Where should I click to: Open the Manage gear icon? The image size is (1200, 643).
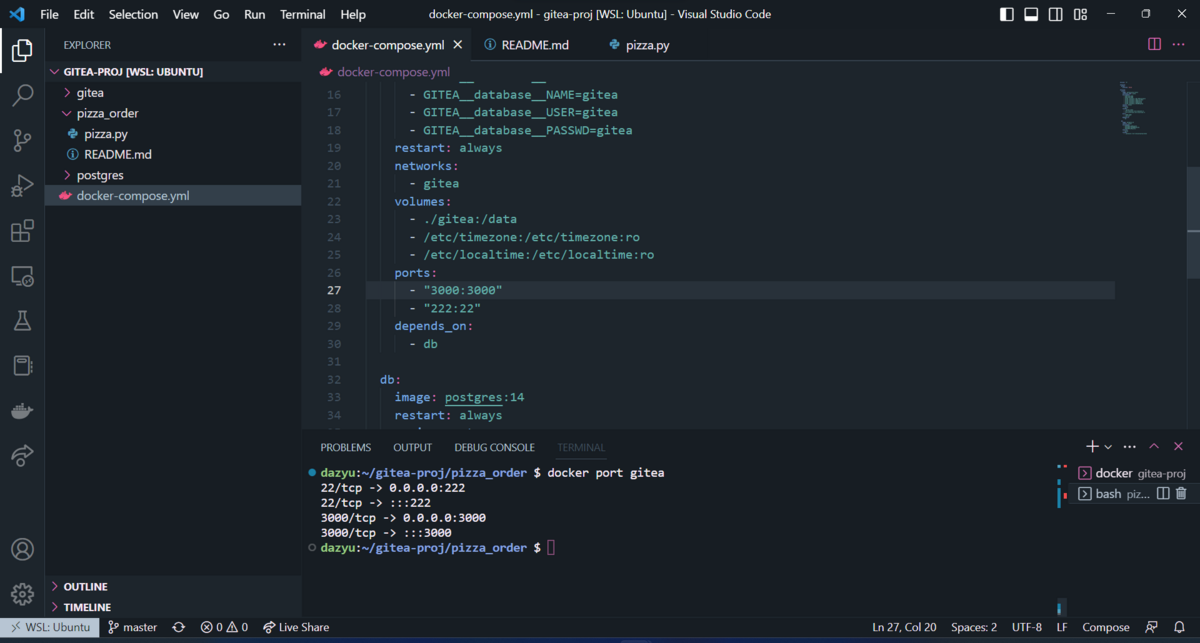tap(22, 594)
